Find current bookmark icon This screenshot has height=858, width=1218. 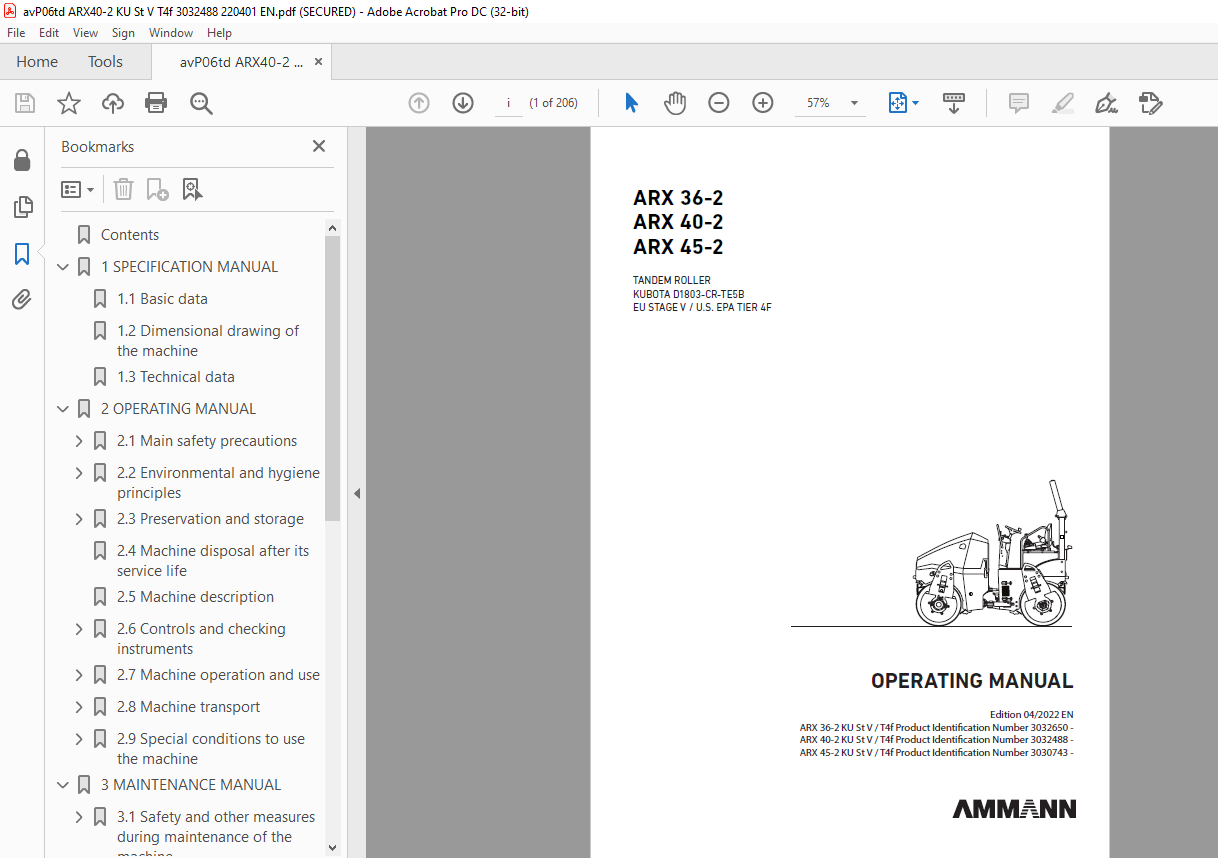[x=193, y=189]
